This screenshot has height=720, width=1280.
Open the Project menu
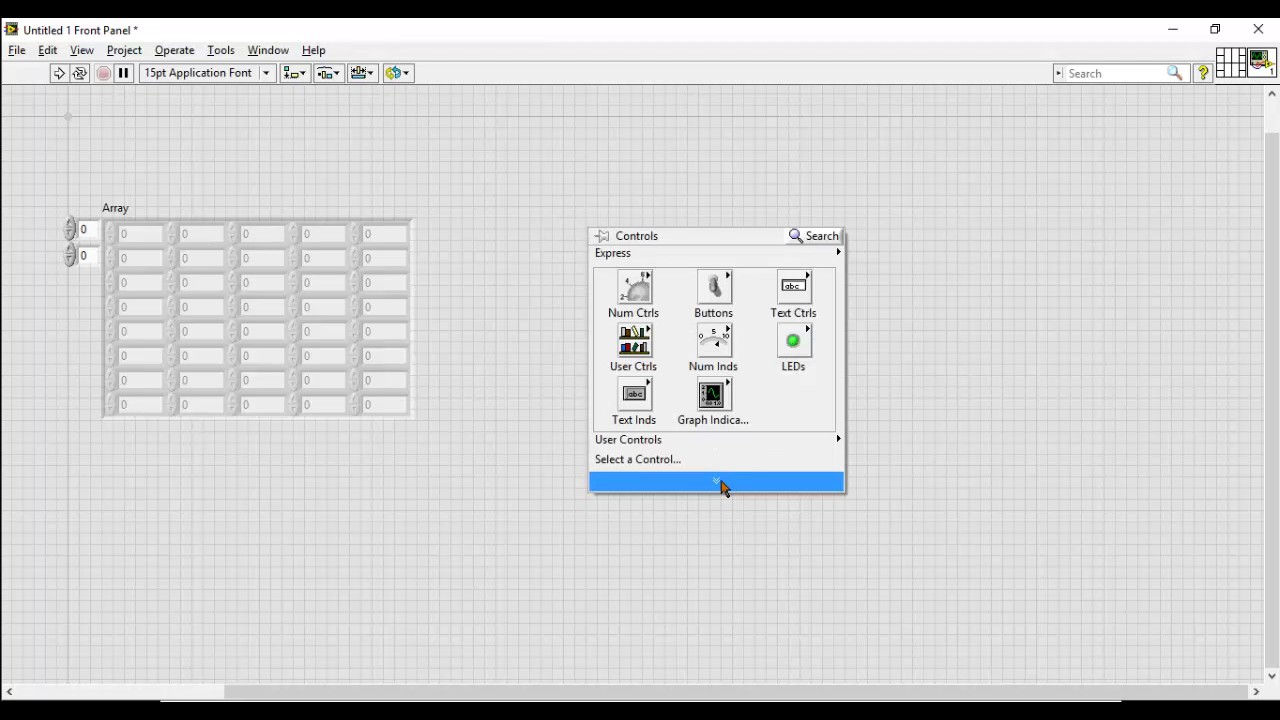pyautogui.click(x=124, y=50)
